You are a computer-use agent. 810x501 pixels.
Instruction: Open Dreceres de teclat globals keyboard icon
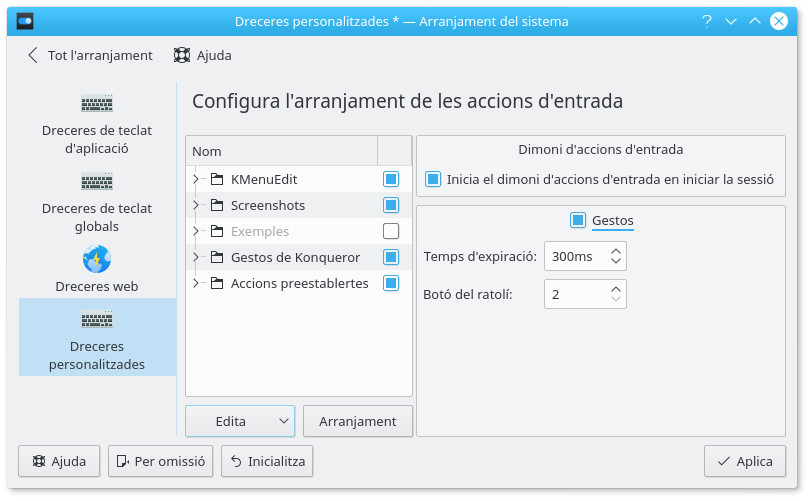click(97, 182)
